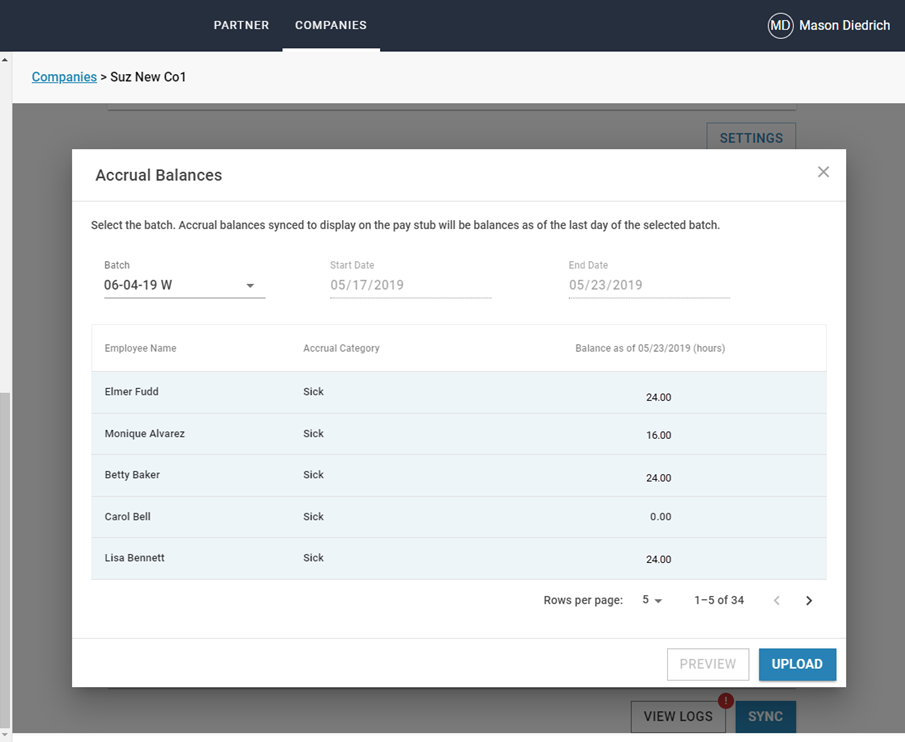
Task: Open VIEW LOGS
Action: (x=678, y=716)
